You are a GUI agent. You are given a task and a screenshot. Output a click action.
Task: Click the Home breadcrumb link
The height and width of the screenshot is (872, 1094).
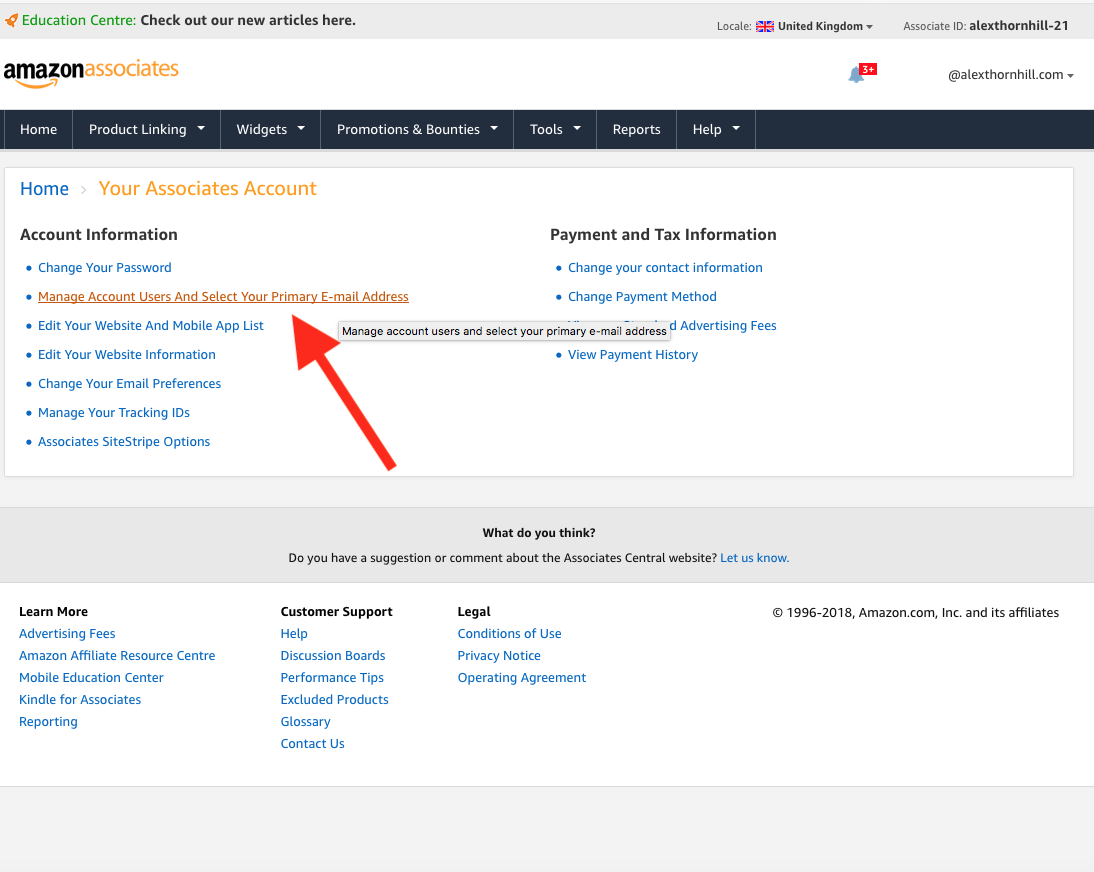45,188
